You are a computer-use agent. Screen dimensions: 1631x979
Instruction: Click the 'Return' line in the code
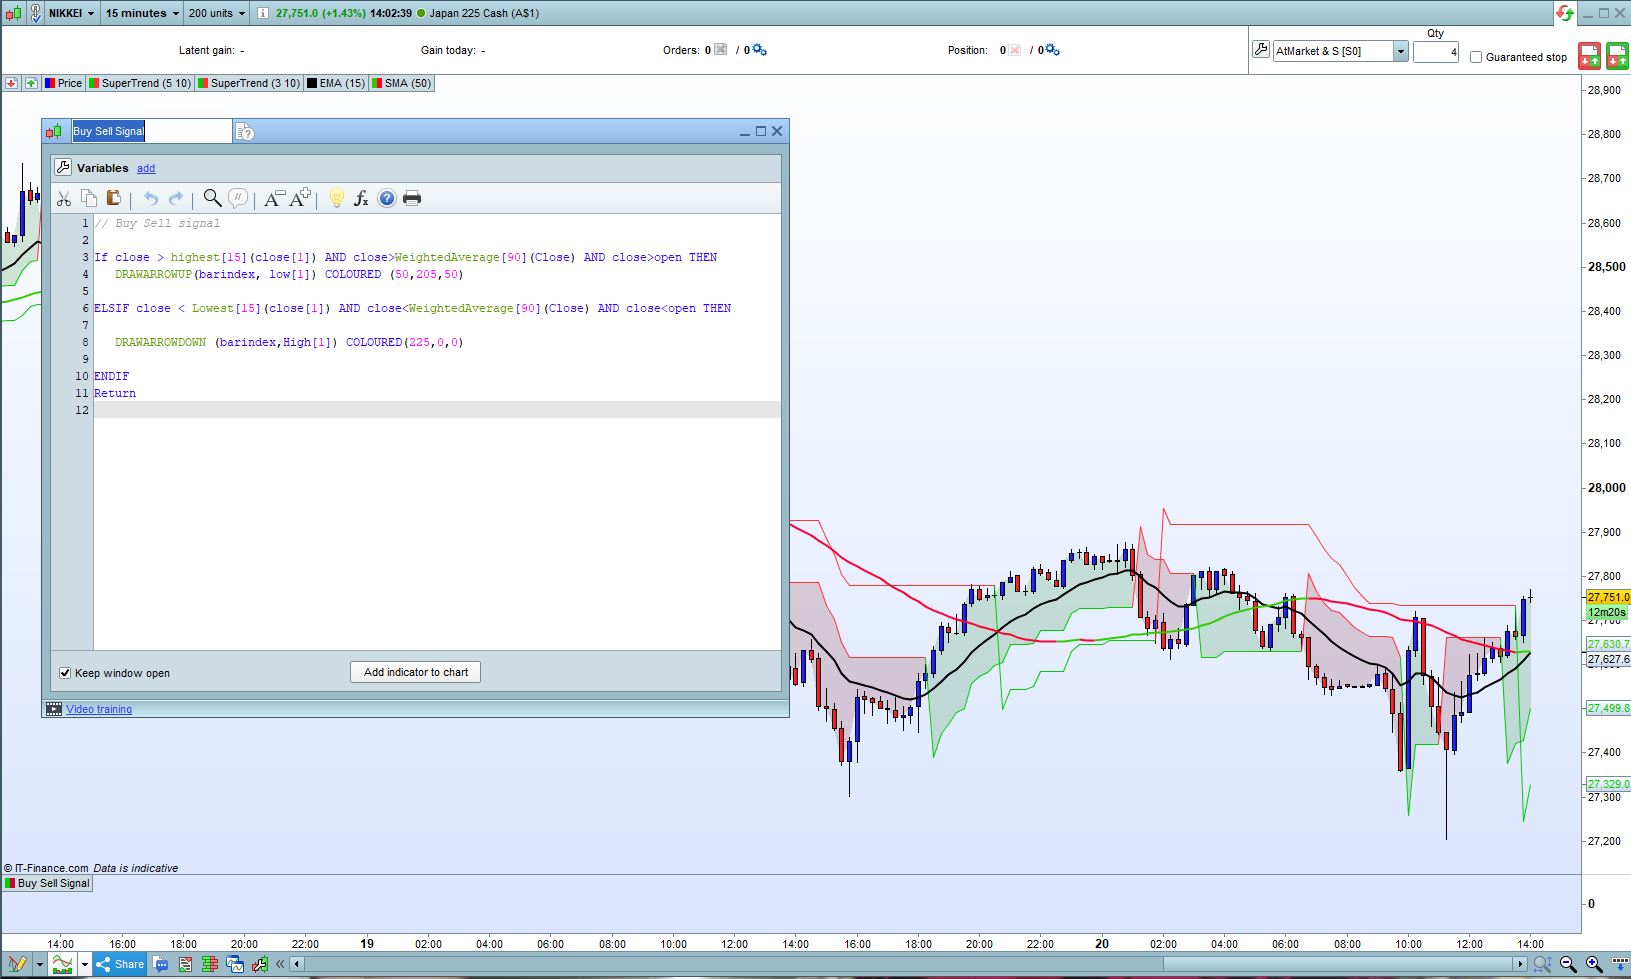point(115,393)
